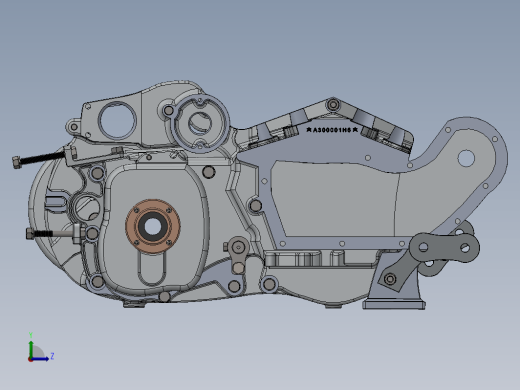Image resolution: width=520 pixels, height=390 pixels.
Task: Pick the small lever arm near the bottom center
Action: tap(237, 254)
